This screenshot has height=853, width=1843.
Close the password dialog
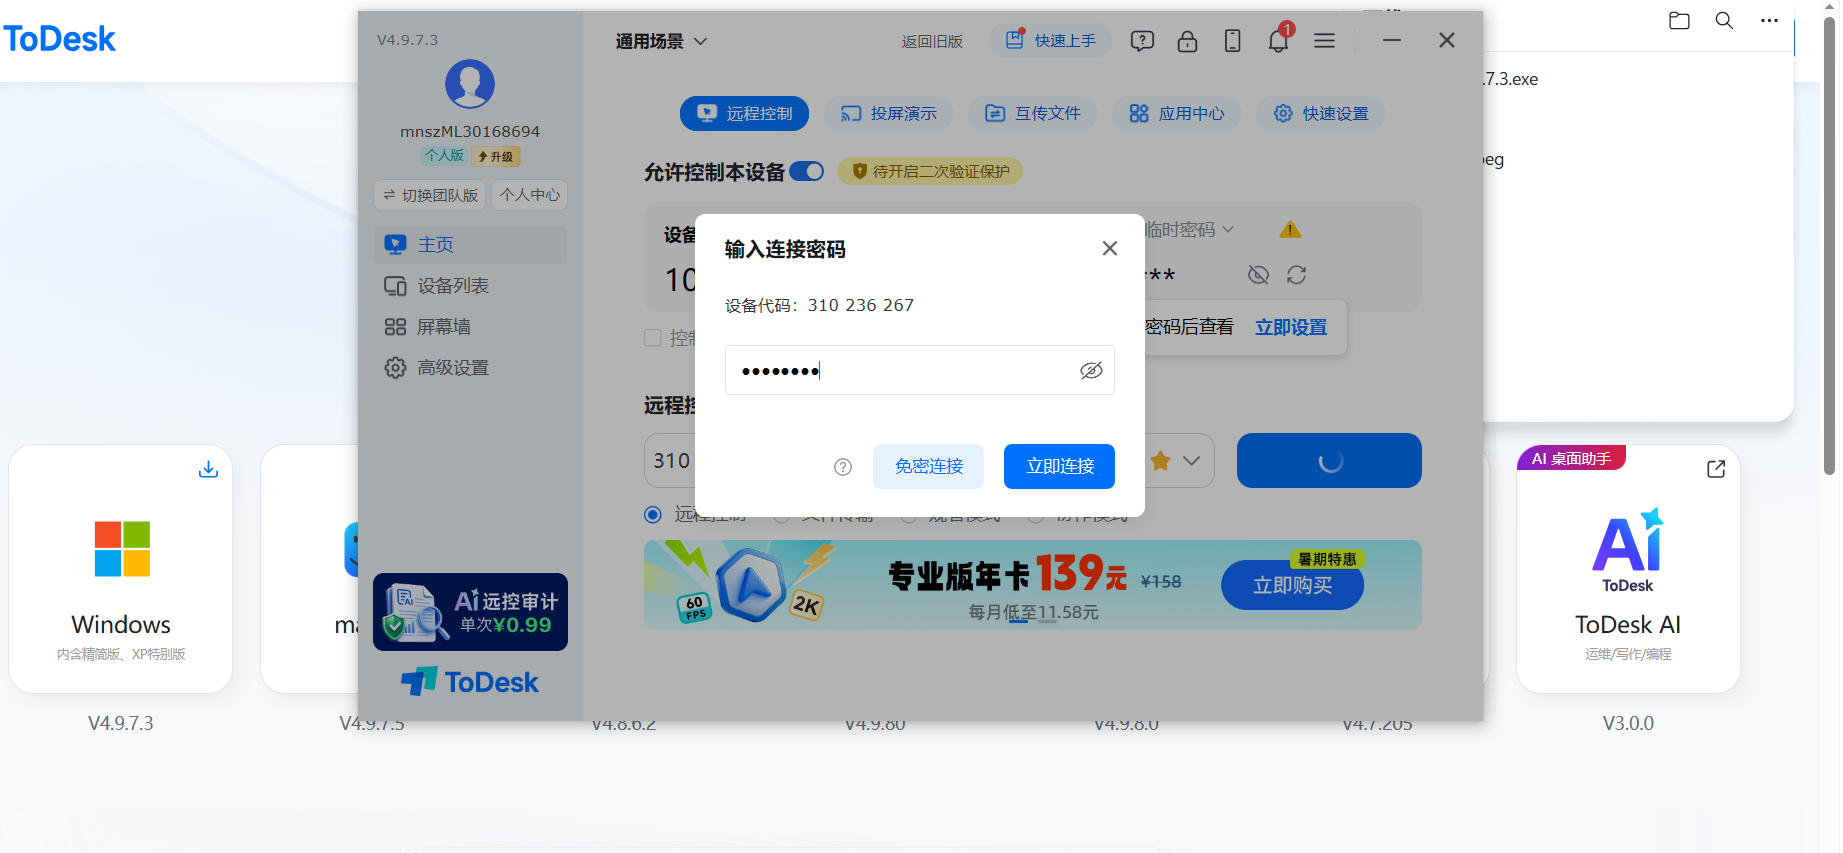[x=1109, y=248]
